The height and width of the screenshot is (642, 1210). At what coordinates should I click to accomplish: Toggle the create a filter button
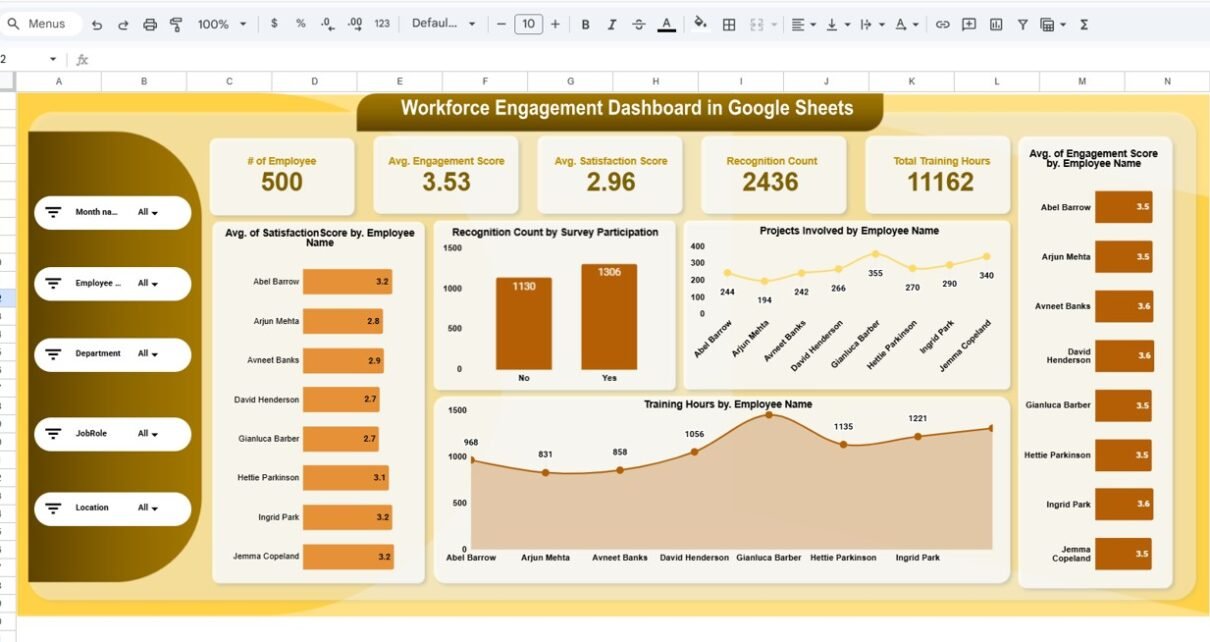[x=1022, y=24]
